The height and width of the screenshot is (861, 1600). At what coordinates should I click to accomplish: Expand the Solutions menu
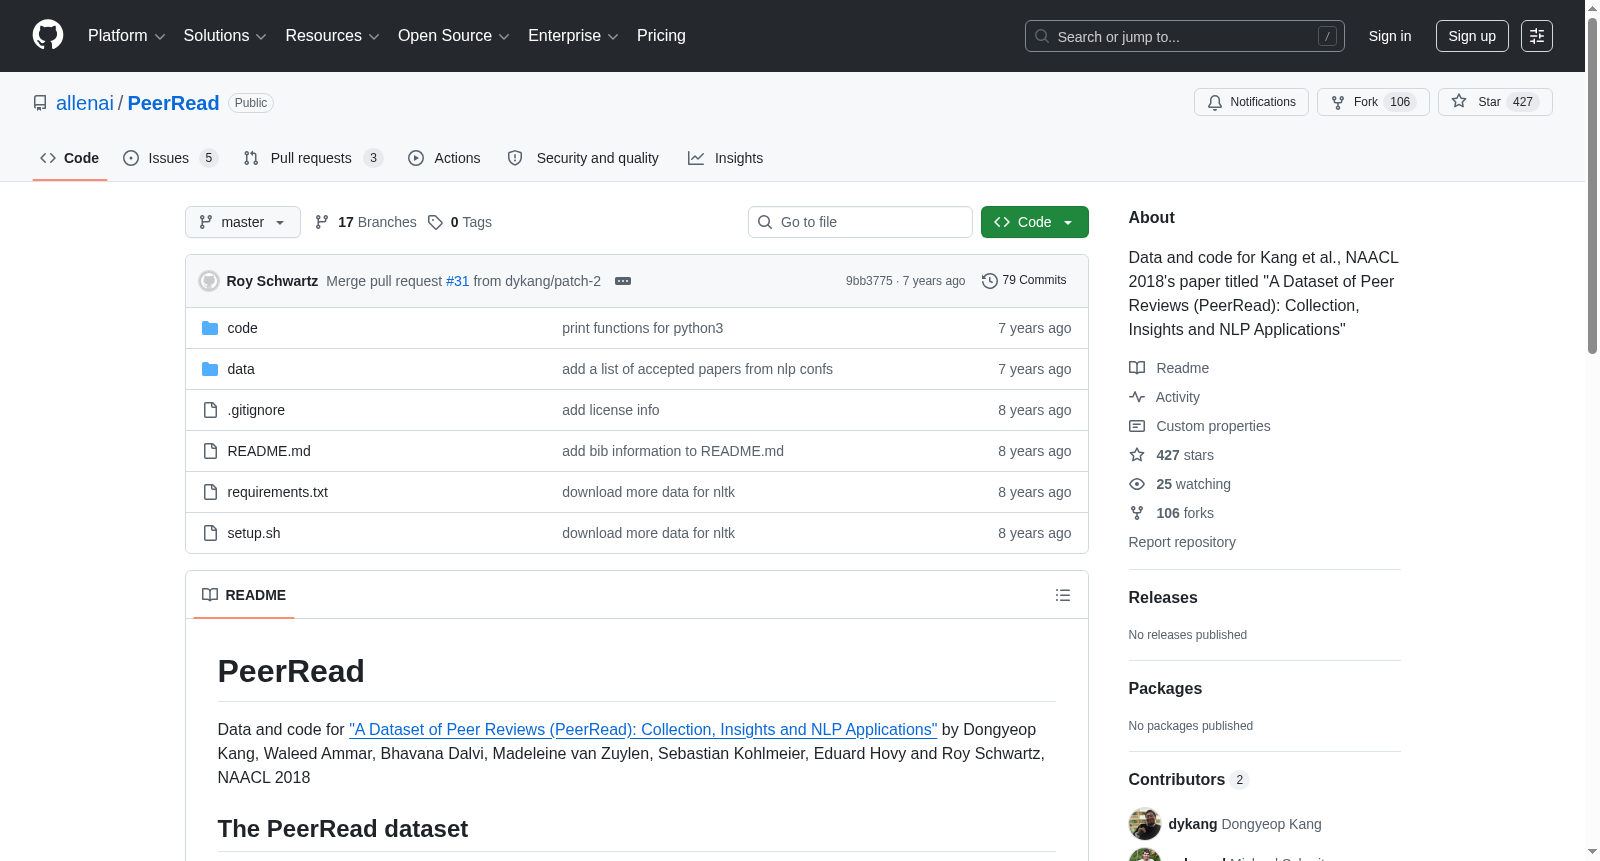pyautogui.click(x=225, y=36)
